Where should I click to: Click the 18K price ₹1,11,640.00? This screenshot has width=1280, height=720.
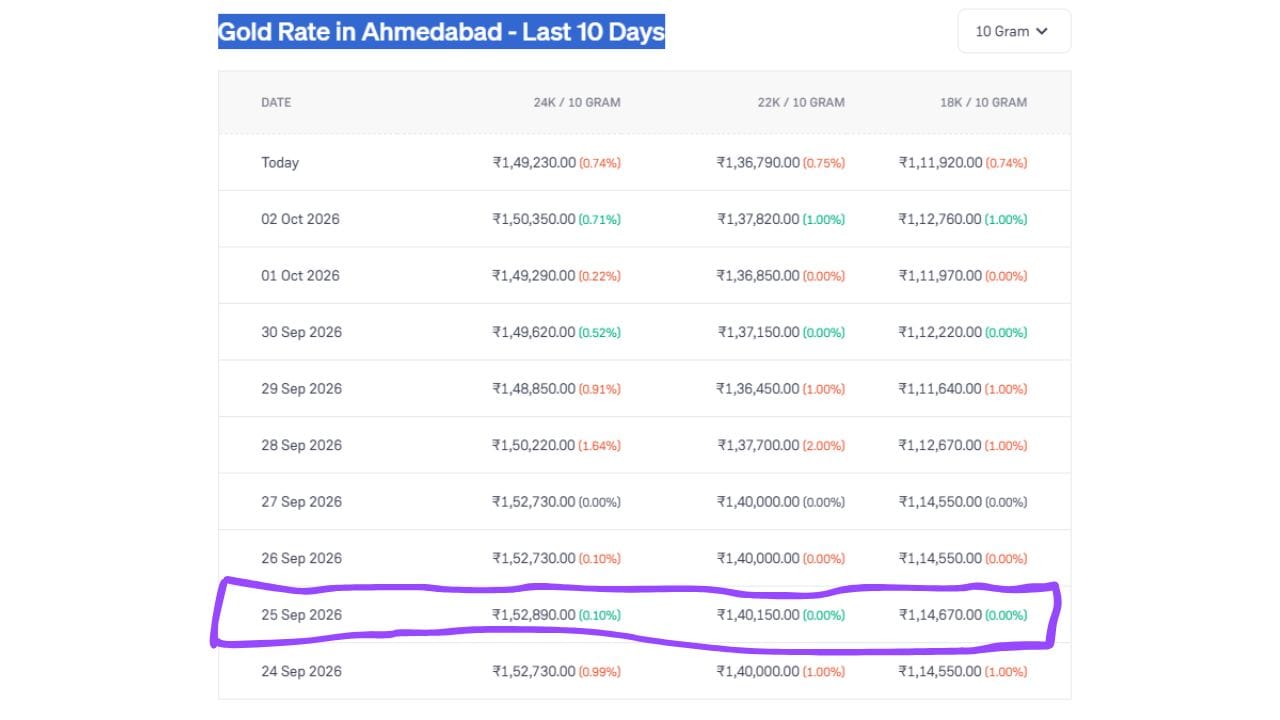(941, 389)
